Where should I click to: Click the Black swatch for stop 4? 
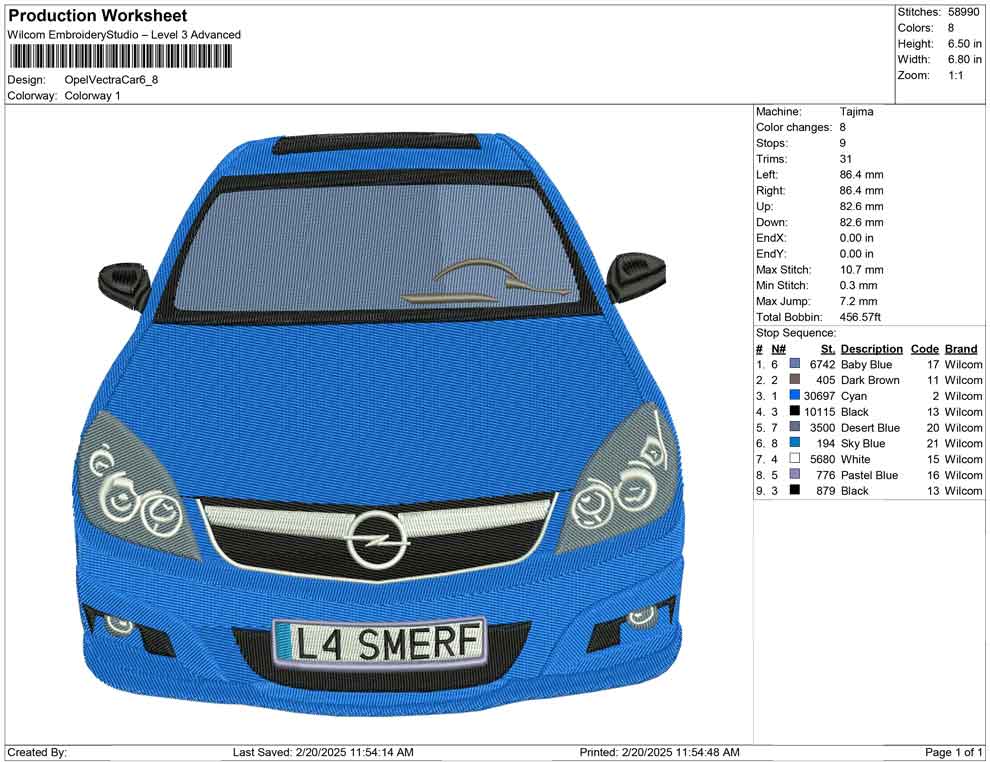pos(793,412)
